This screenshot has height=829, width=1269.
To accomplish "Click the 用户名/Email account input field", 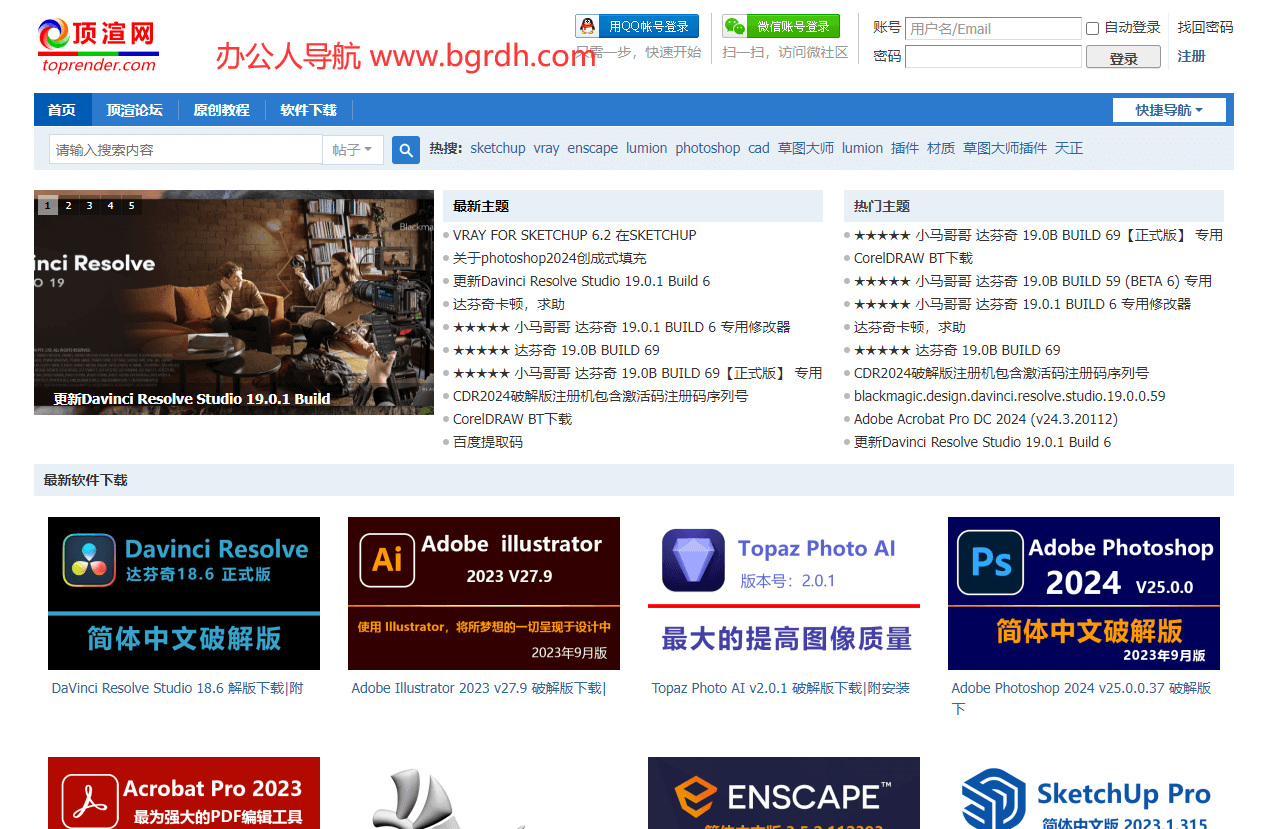I will [x=993, y=28].
